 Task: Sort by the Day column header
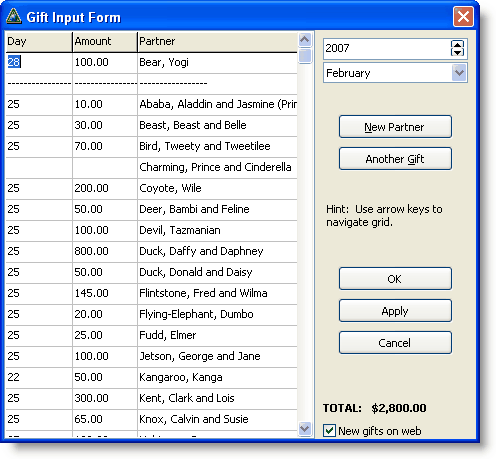tap(39, 42)
